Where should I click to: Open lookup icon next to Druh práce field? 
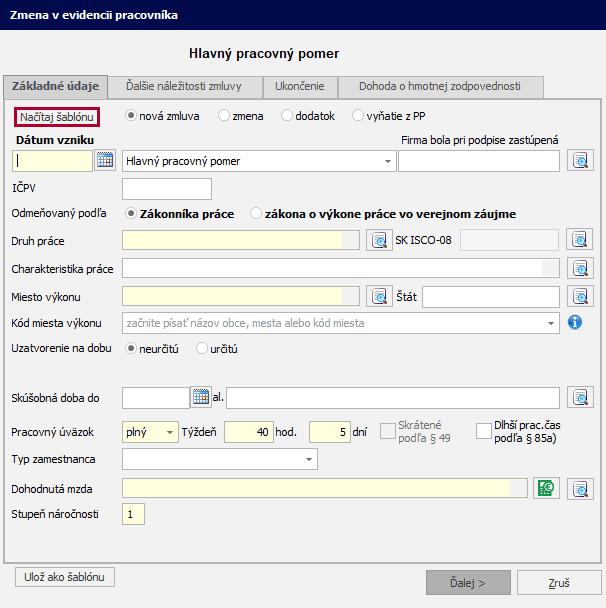pyautogui.click(x=378, y=240)
